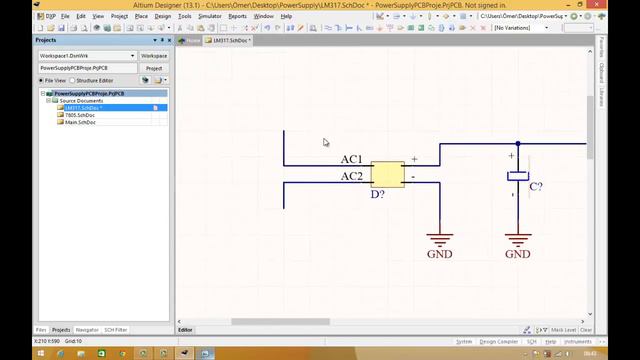This screenshot has height=360, width=640.
Task: Select the Main.SchDoc file in the tree
Action: (x=80, y=122)
